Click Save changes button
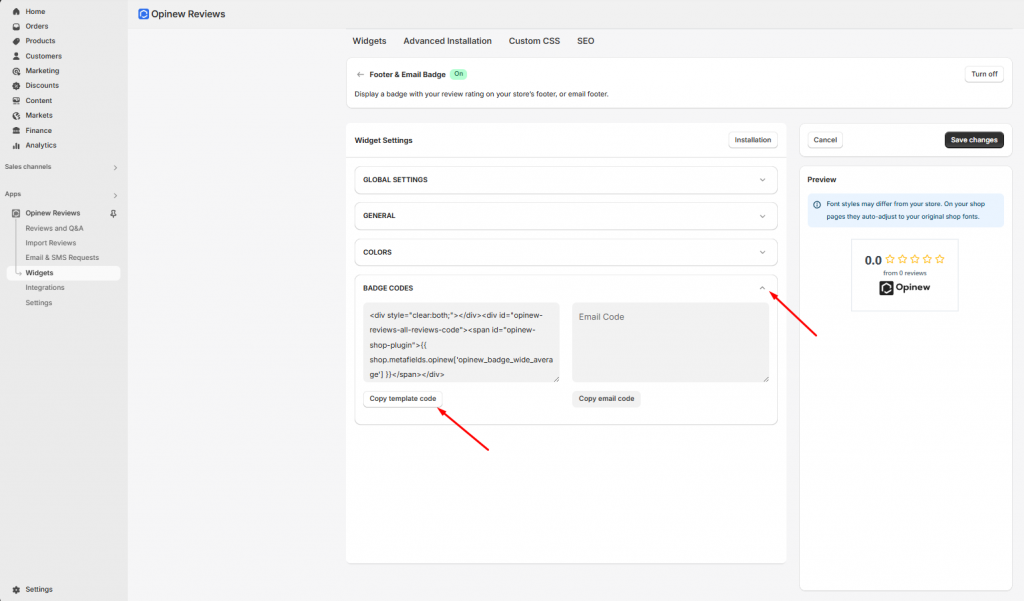 click(x=974, y=140)
